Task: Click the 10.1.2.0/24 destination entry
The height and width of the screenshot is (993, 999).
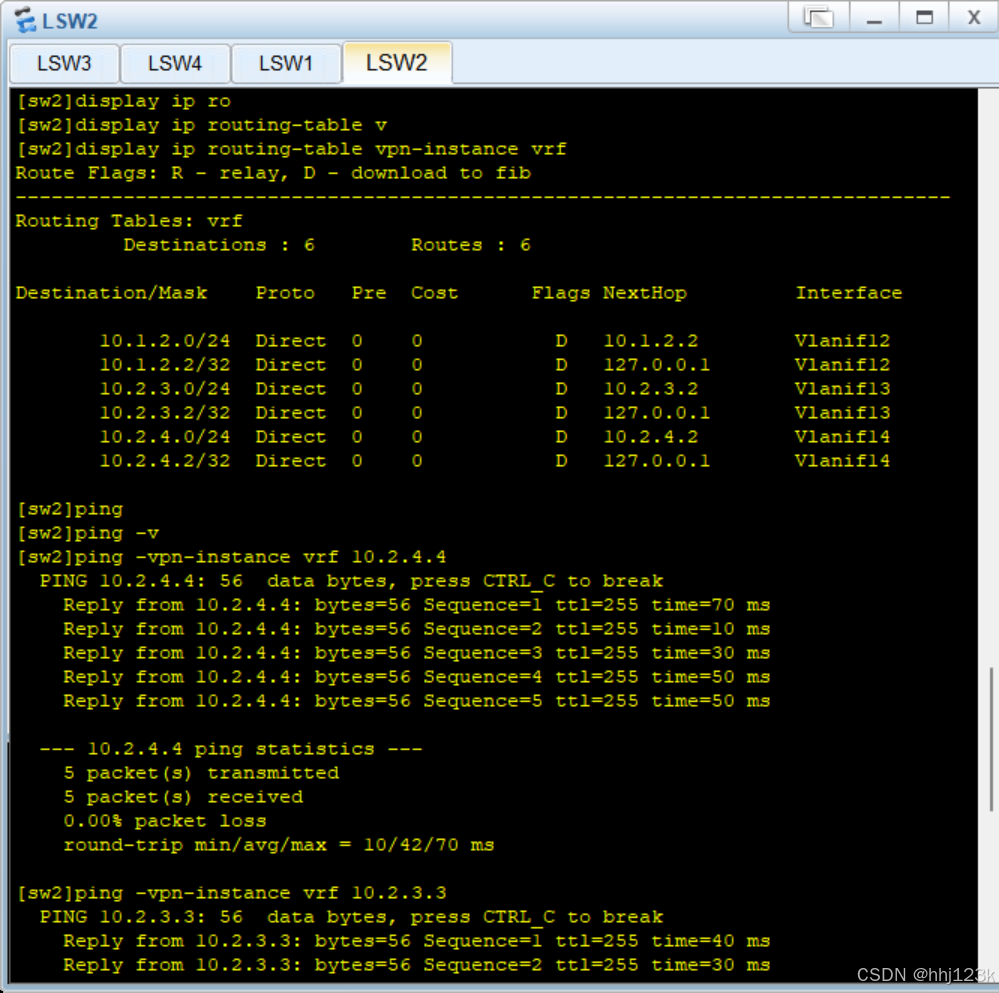Action: pyautogui.click(x=165, y=341)
